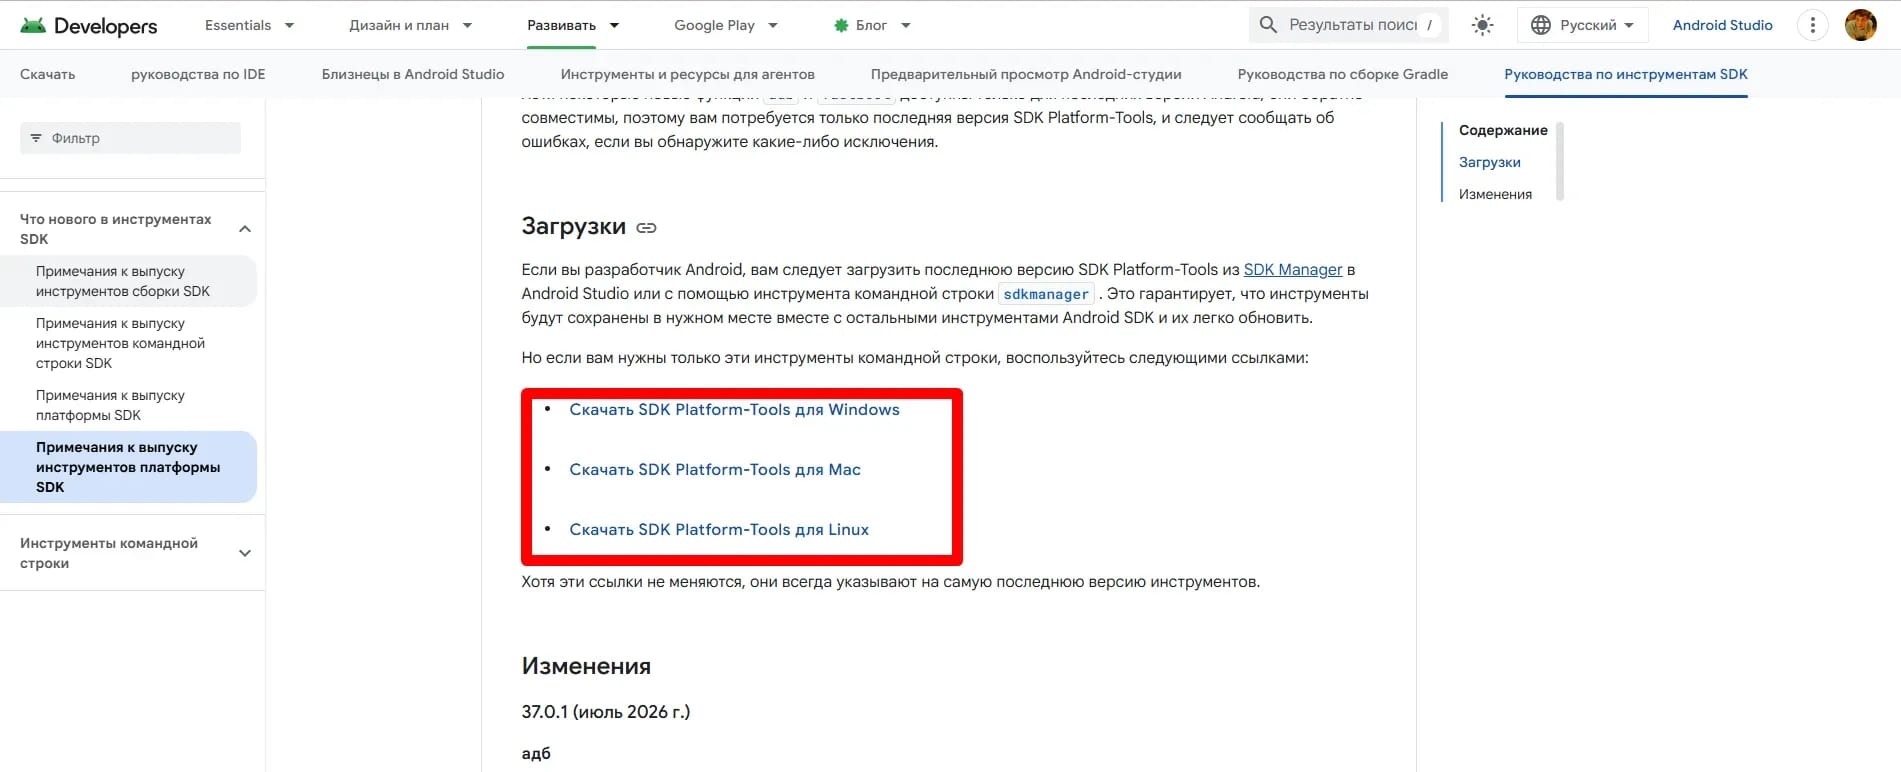Click the Изменения section heading
Screen dimensions: 1901x772
point(586,666)
